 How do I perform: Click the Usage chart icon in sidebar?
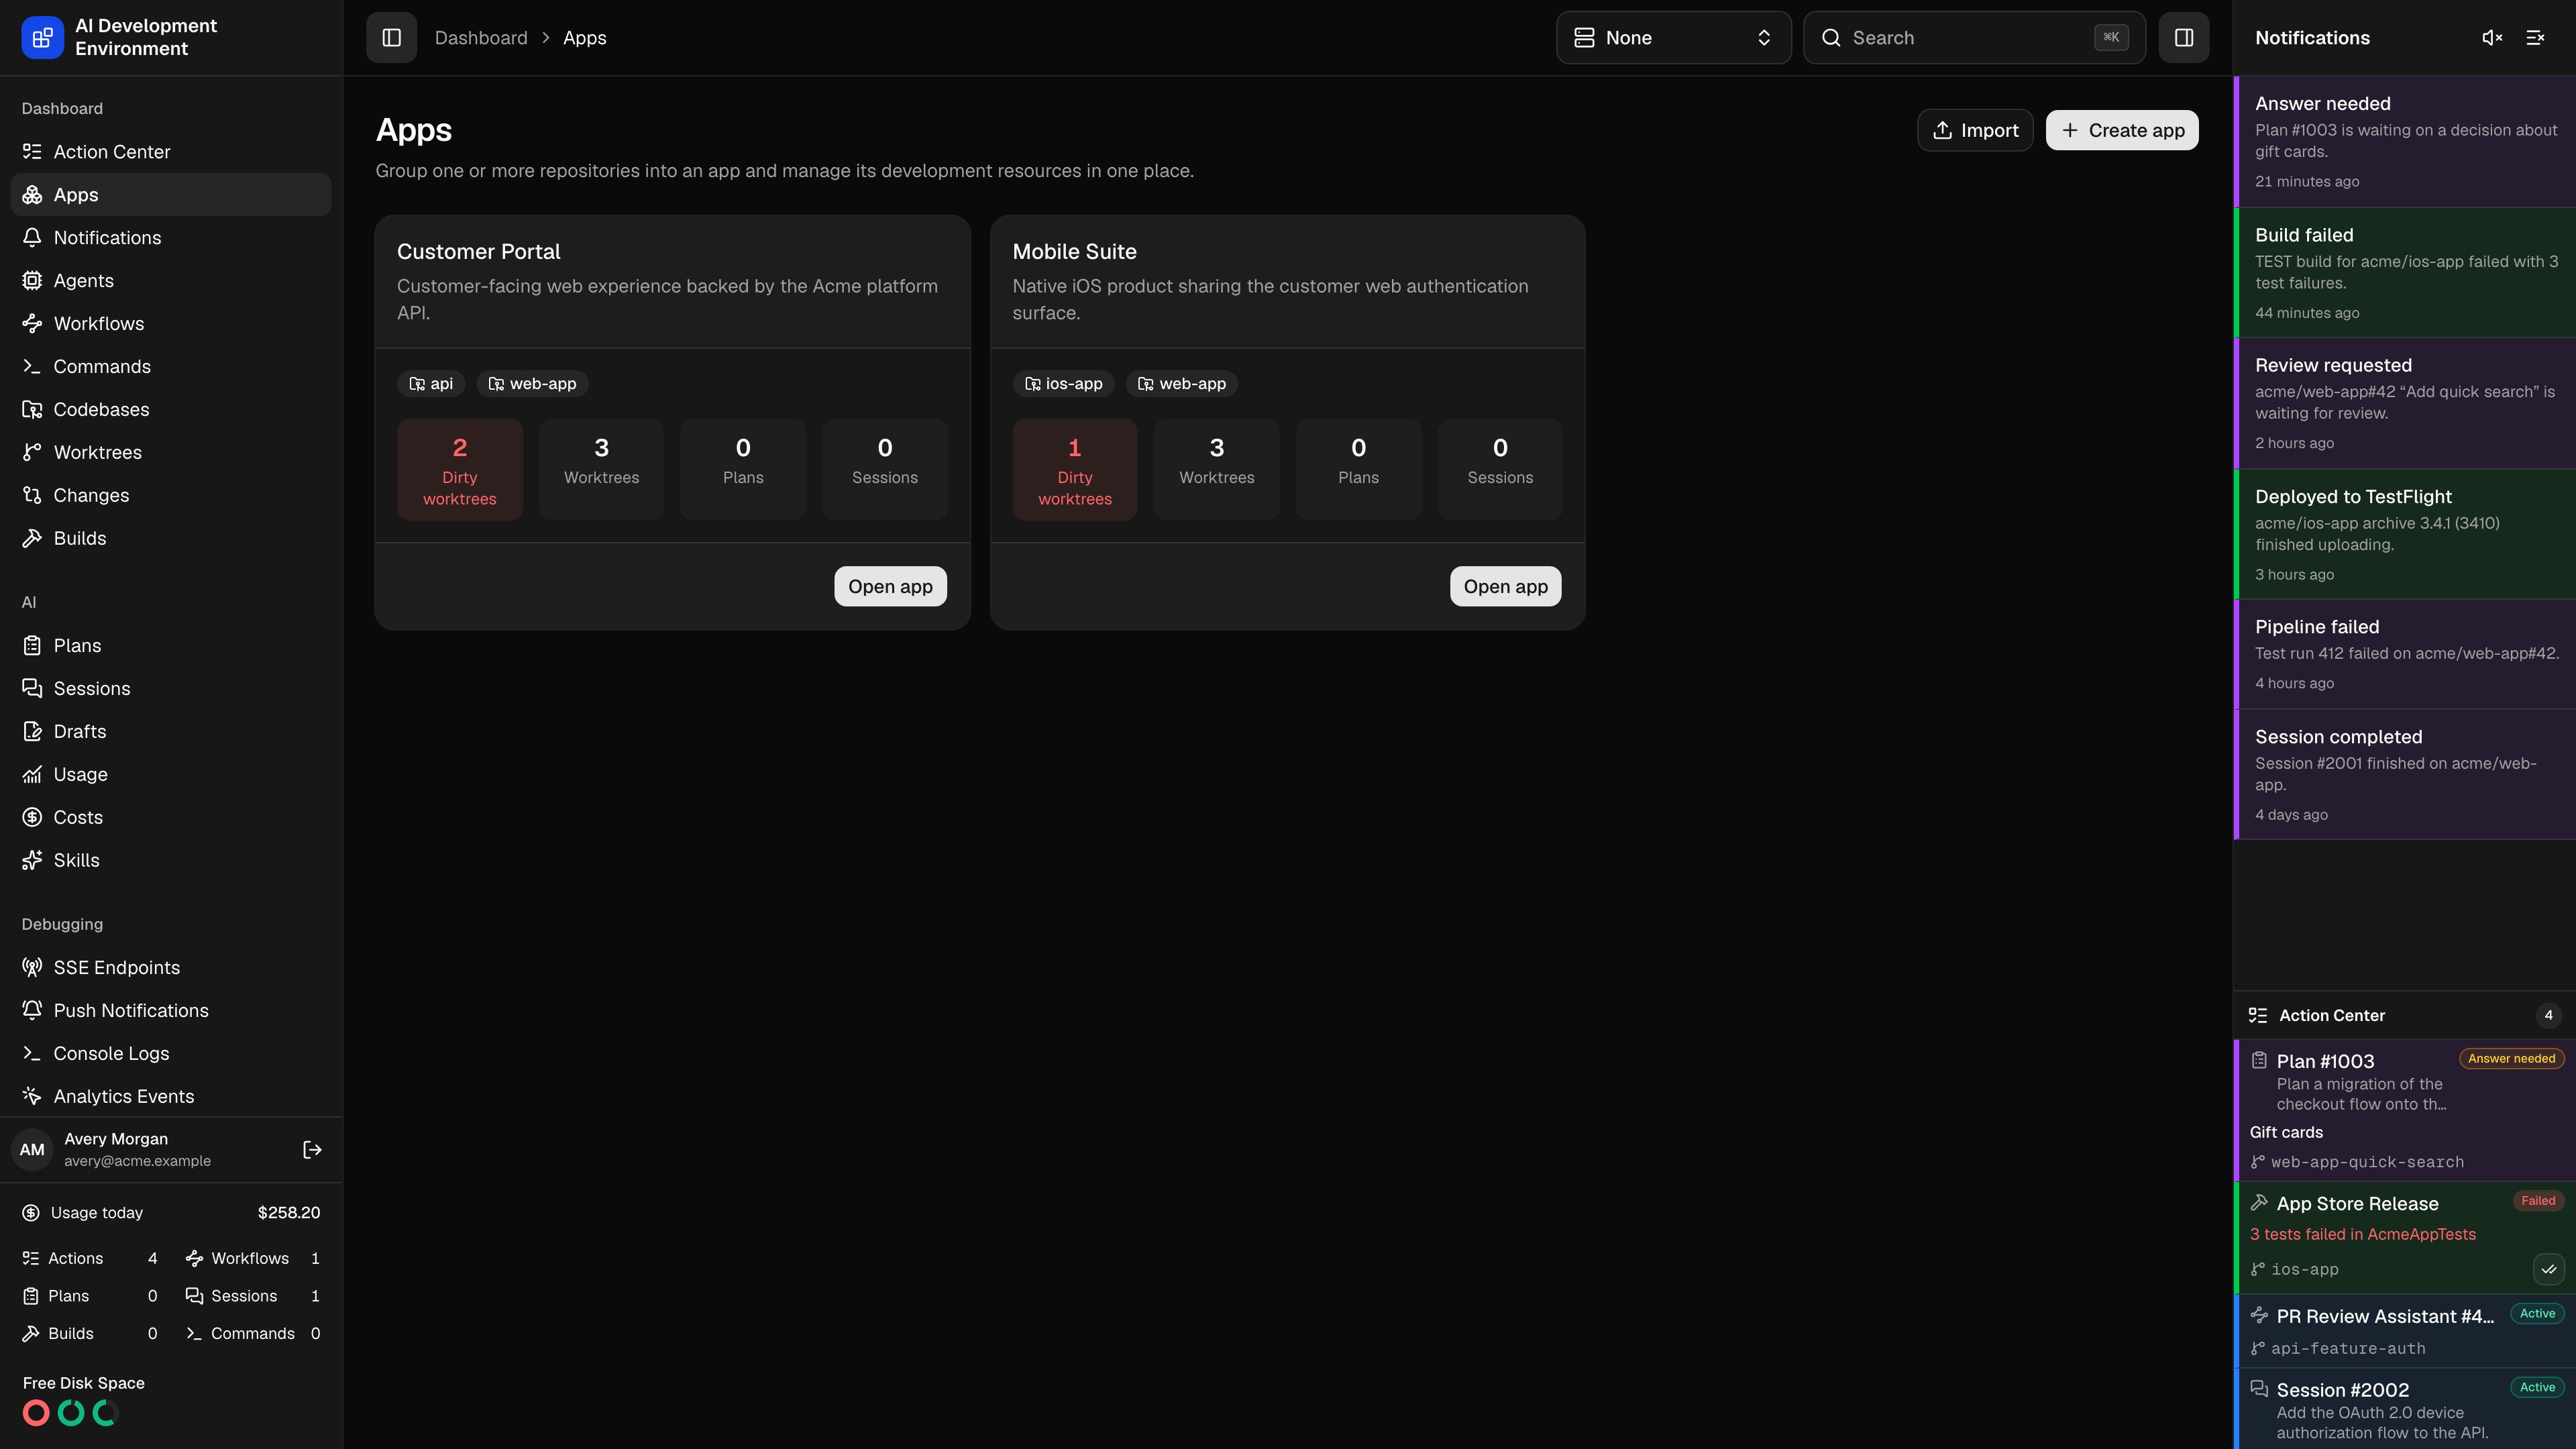click(x=32, y=775)
